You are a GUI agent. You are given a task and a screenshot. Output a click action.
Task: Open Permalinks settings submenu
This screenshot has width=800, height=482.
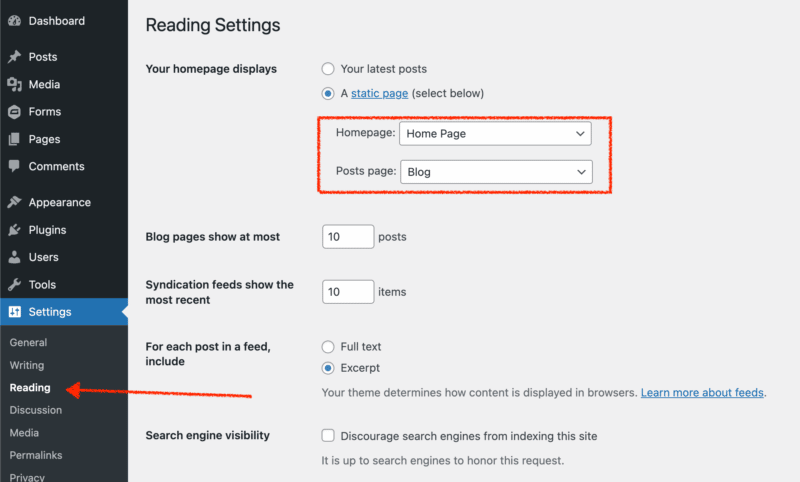tap(35, 455)
